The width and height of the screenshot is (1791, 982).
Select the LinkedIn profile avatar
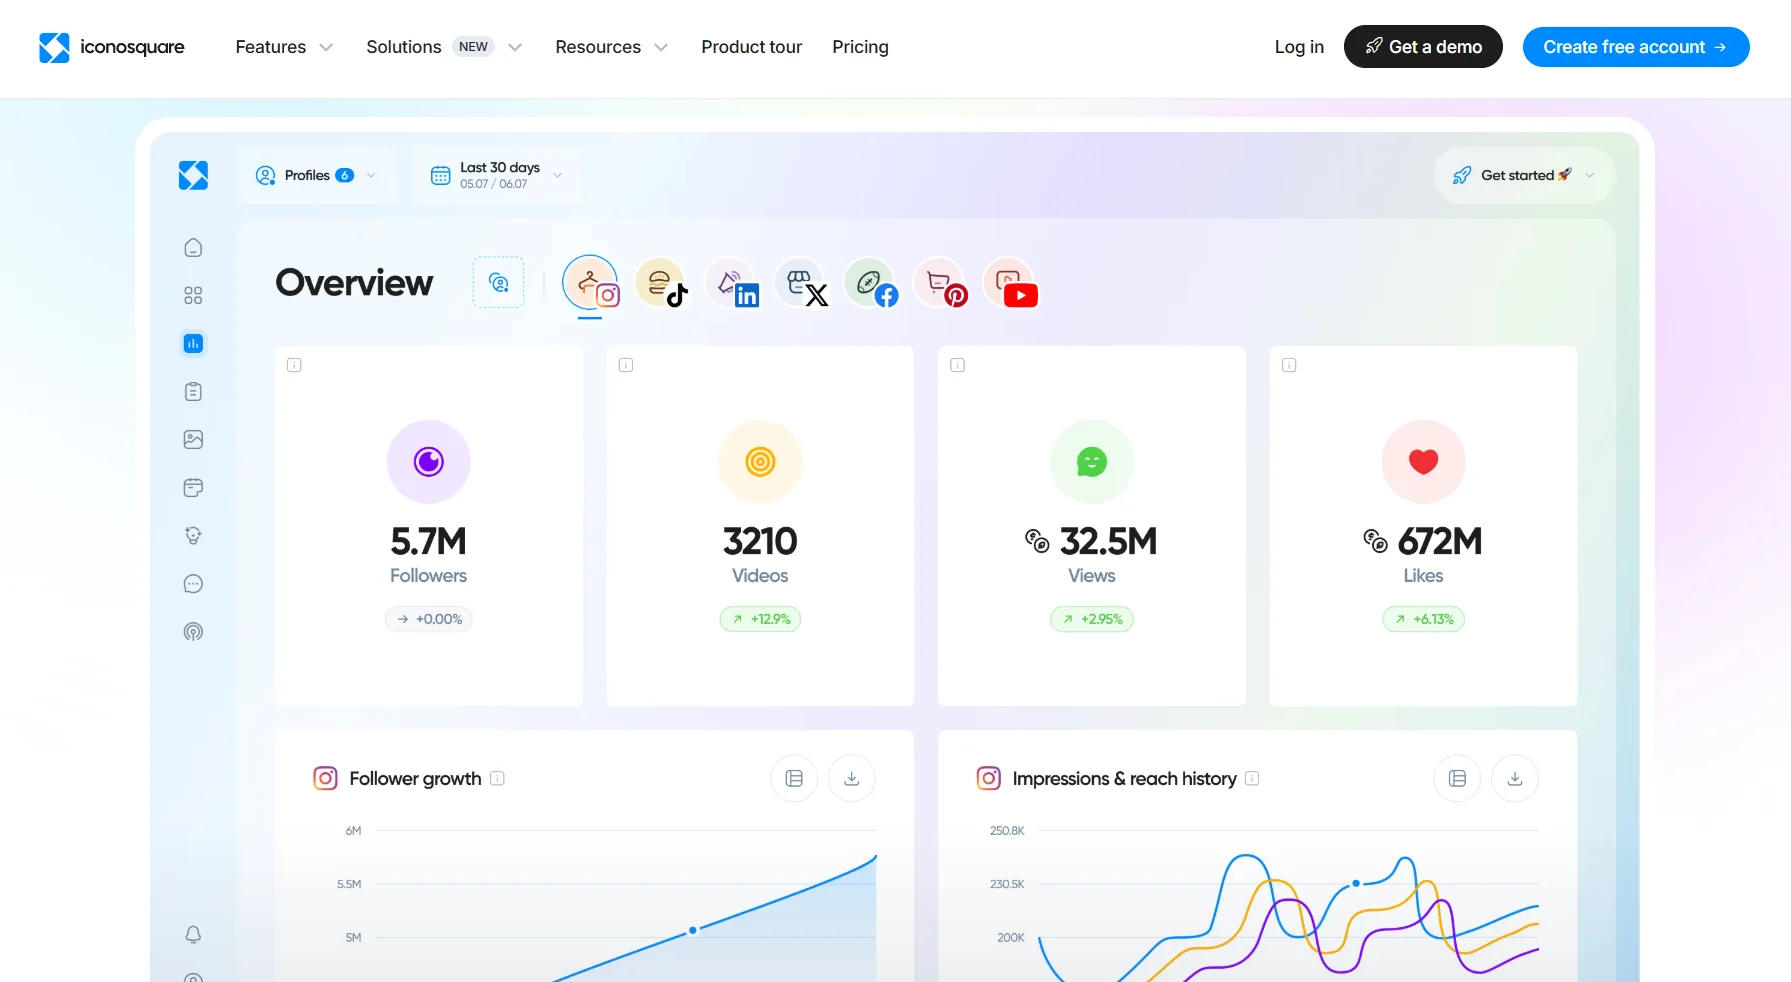(x=732, y=283)
